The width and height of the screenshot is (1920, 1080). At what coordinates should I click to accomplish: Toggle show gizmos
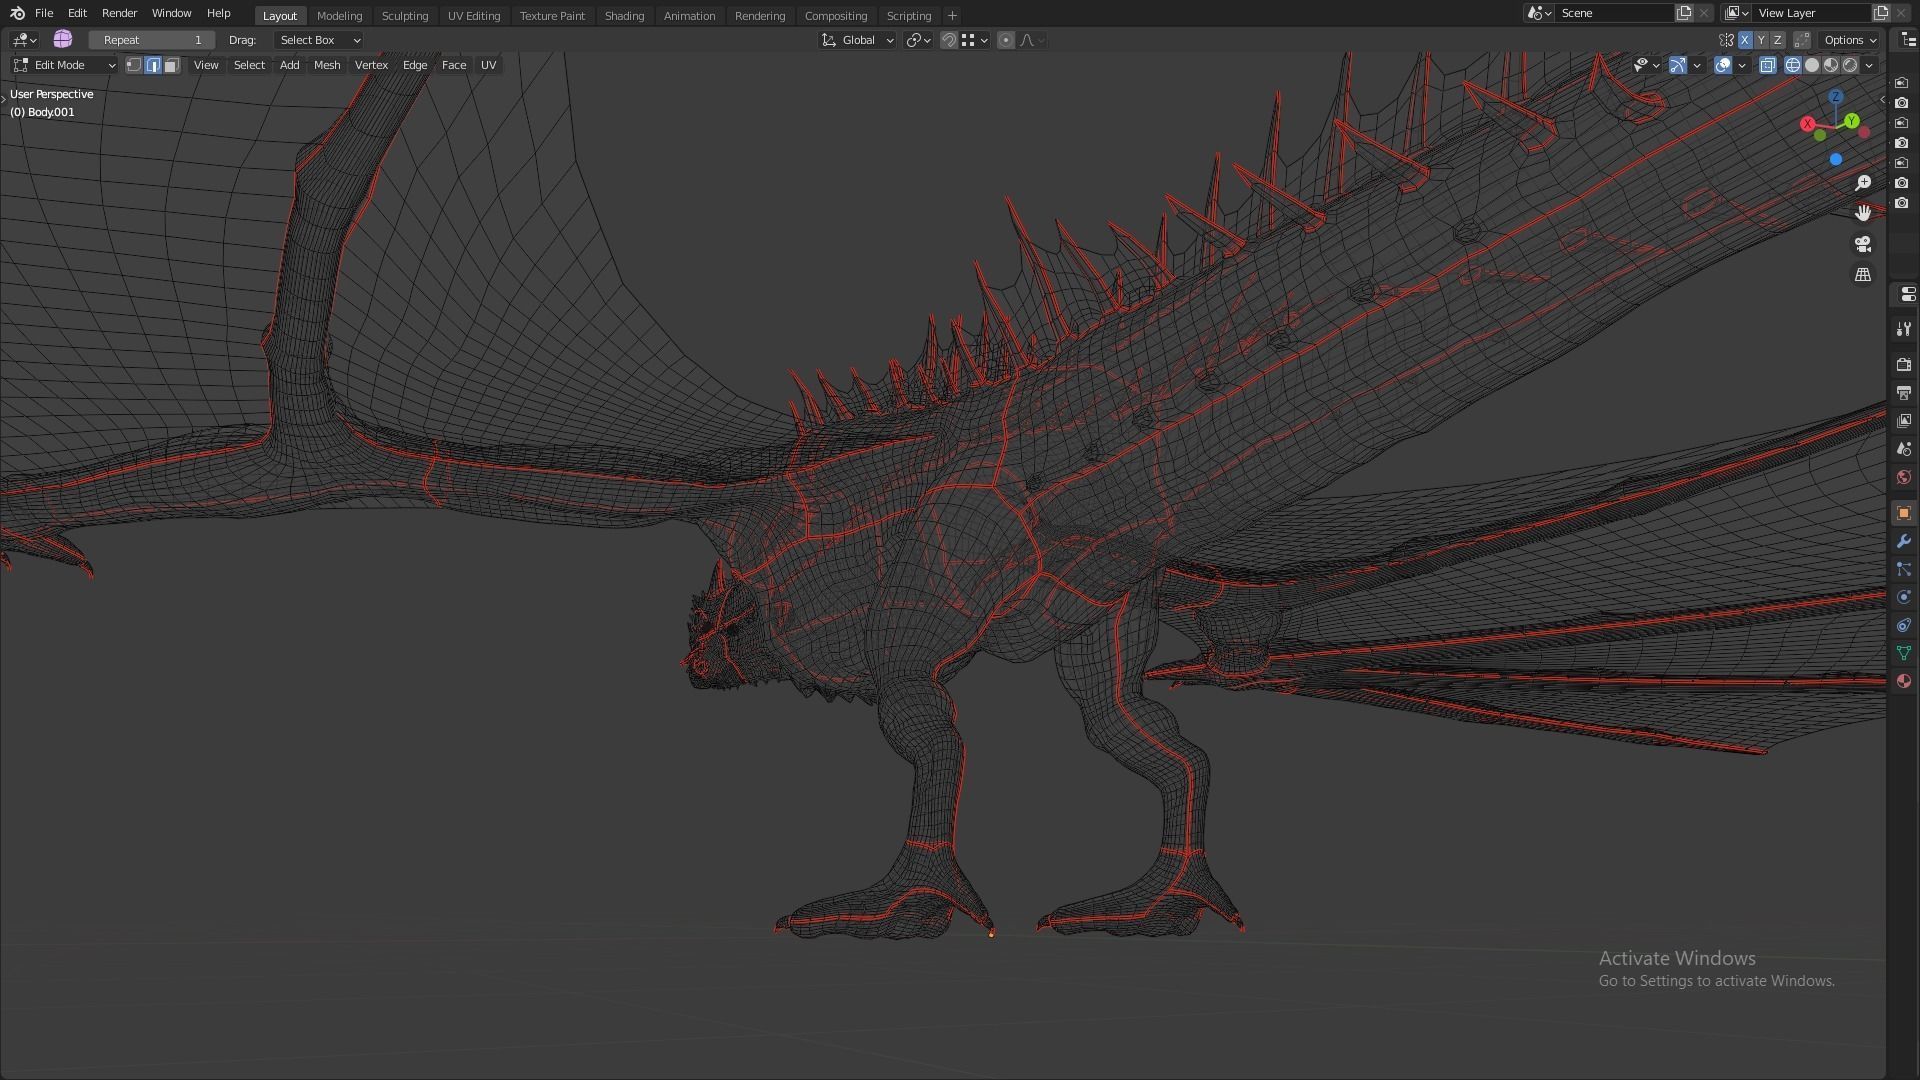(1678, 65)
